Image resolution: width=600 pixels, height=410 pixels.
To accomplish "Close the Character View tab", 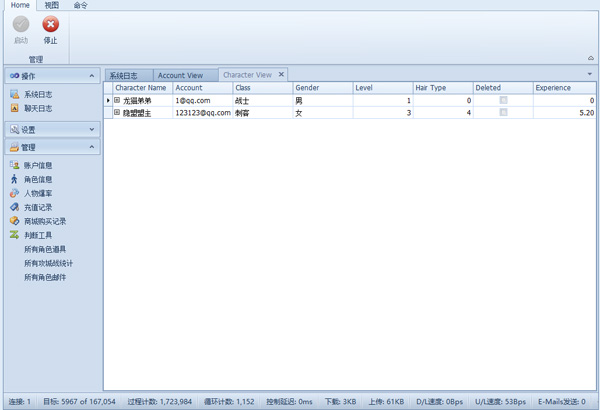I will pyautogui.click(x=281, y=74).
